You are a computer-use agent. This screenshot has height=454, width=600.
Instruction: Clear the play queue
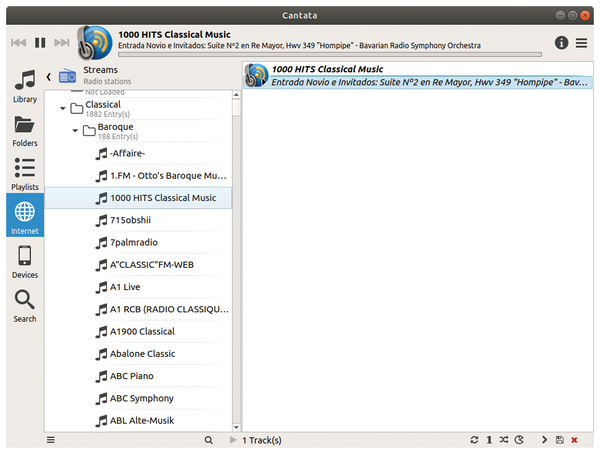574,440
